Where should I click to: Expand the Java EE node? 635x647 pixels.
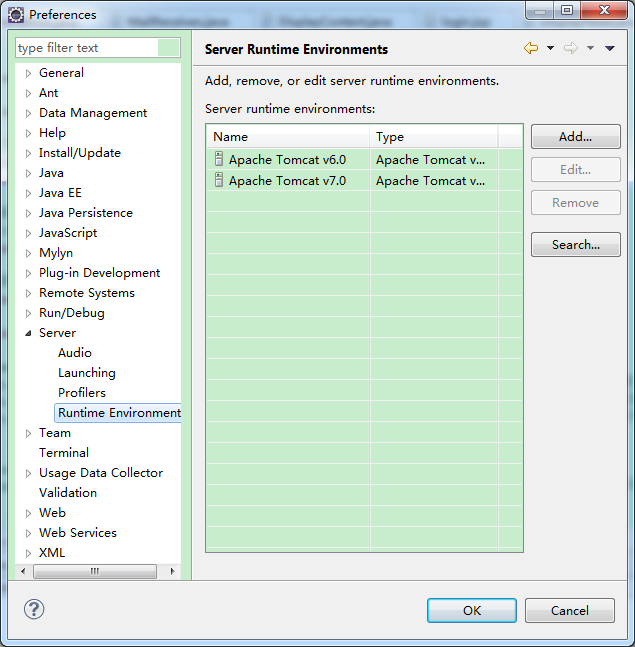click(28, 194)
